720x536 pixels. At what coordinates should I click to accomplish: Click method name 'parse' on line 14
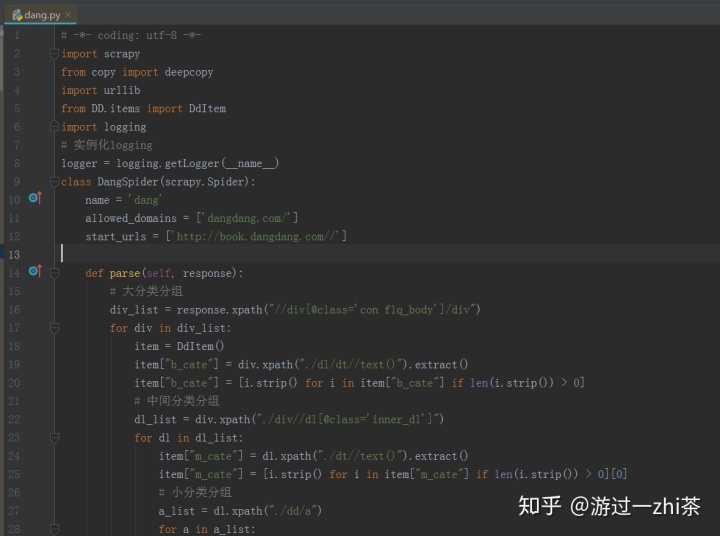(124, 273)
